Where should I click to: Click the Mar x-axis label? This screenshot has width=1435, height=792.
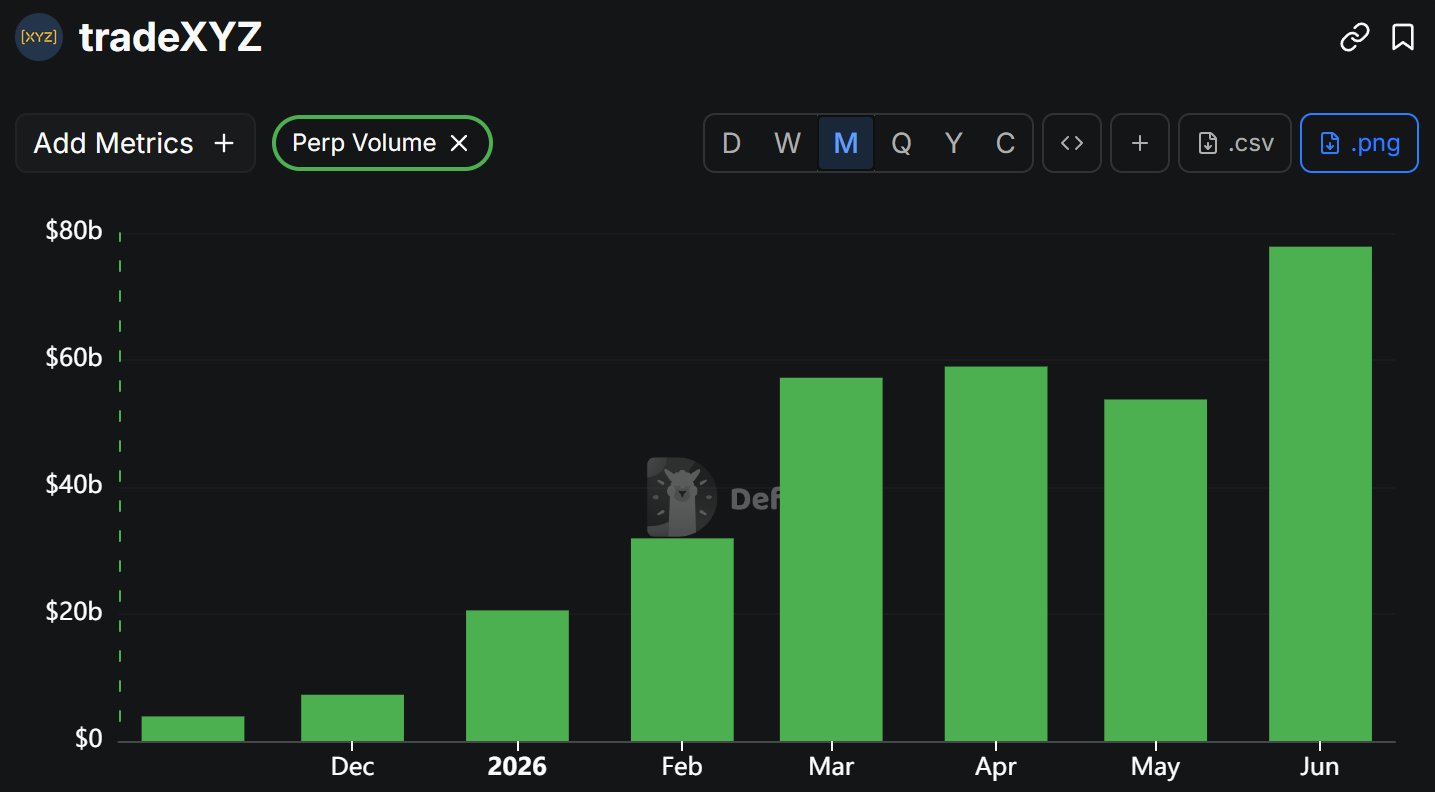pyautogui.click(x=831, y=767)
